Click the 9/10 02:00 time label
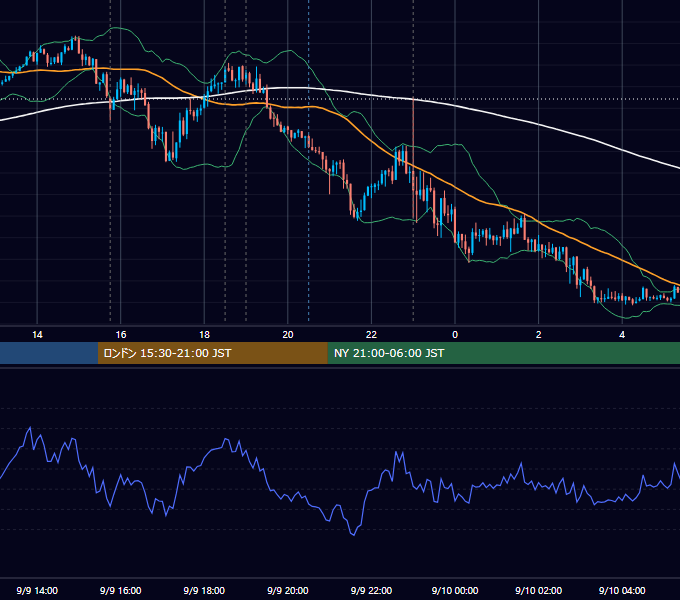 [x=539, y=590]
